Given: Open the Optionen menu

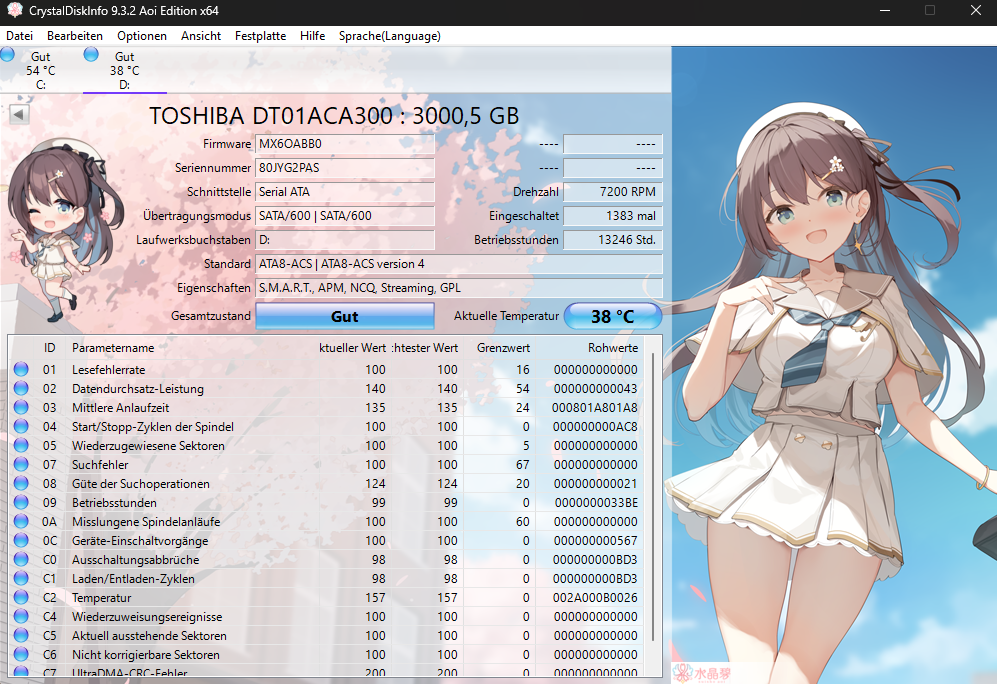Looking at the screenshot, I should coord(142,36).
